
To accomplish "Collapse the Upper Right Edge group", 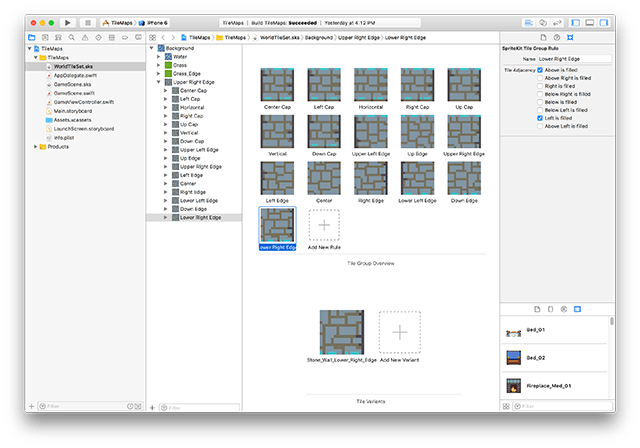I will [158, 81].
